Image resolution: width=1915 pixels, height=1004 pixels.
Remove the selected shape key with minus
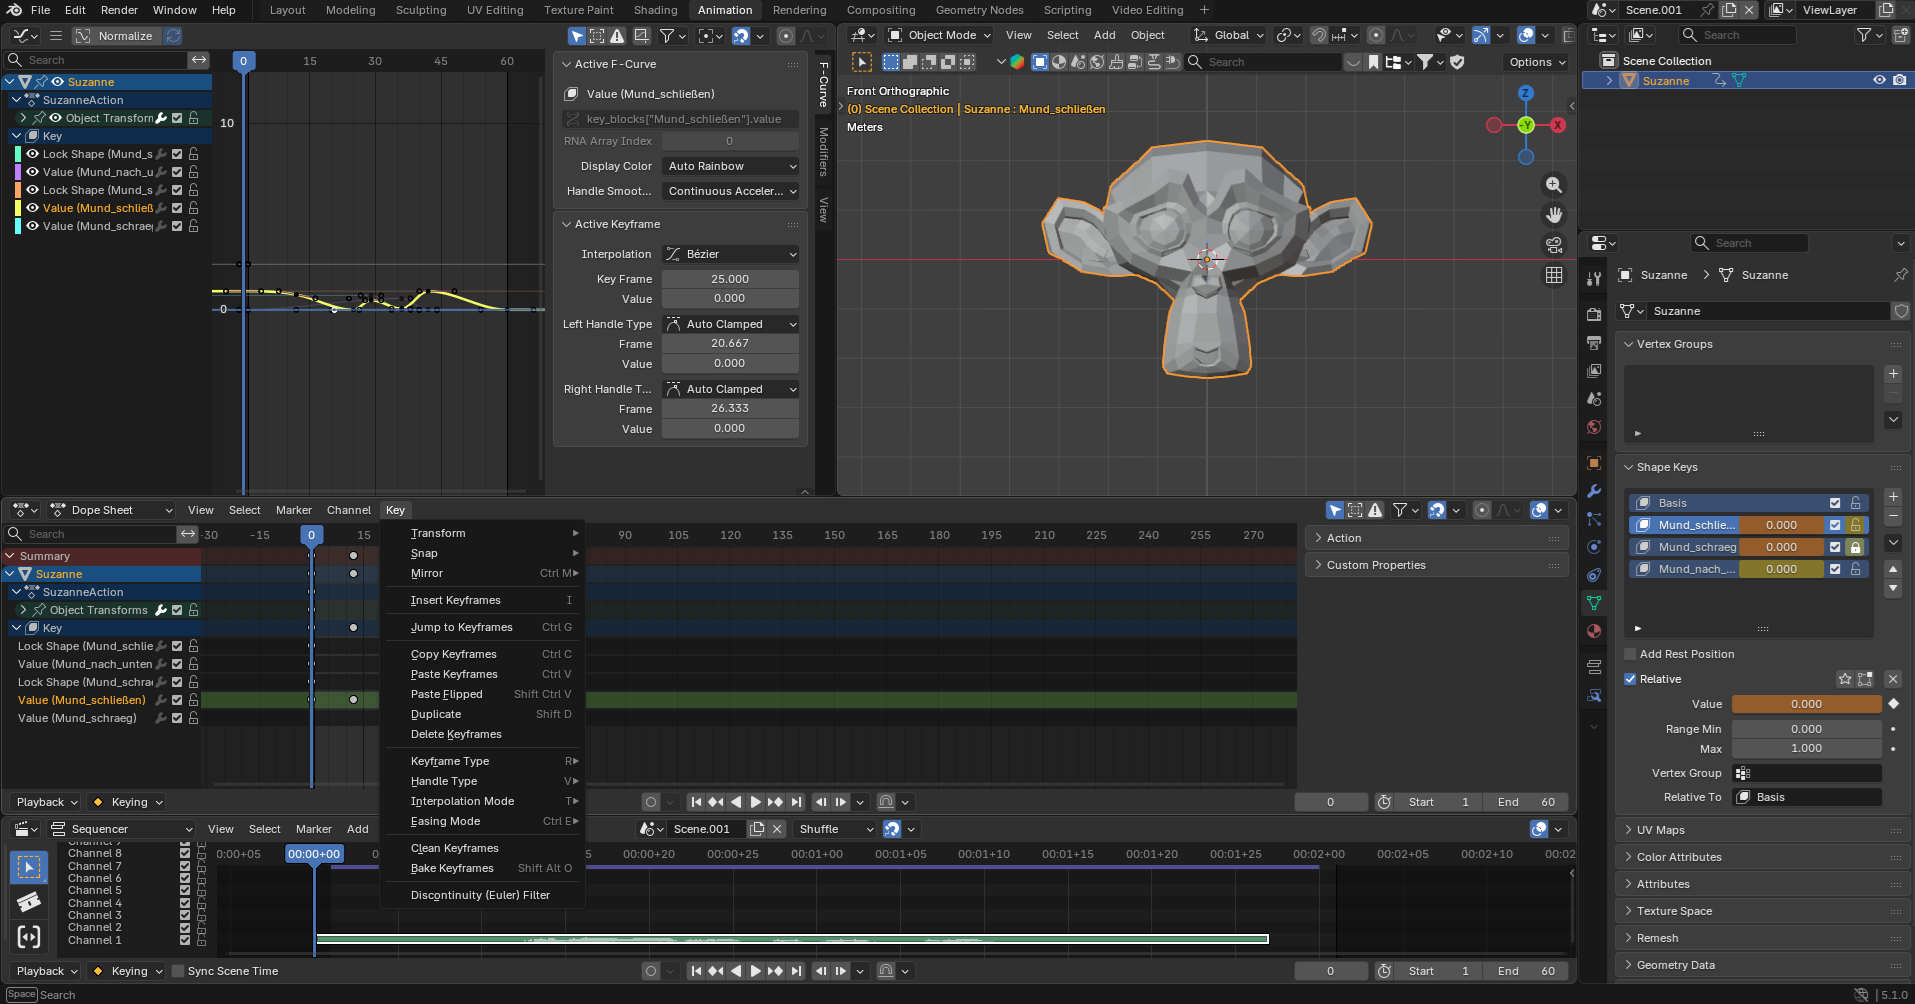[1893, 516]
